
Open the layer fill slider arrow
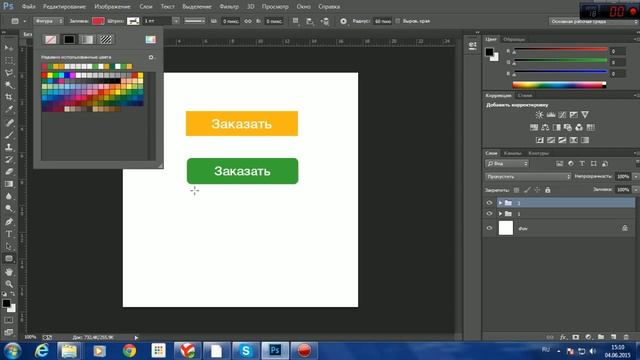coord(636,190)
